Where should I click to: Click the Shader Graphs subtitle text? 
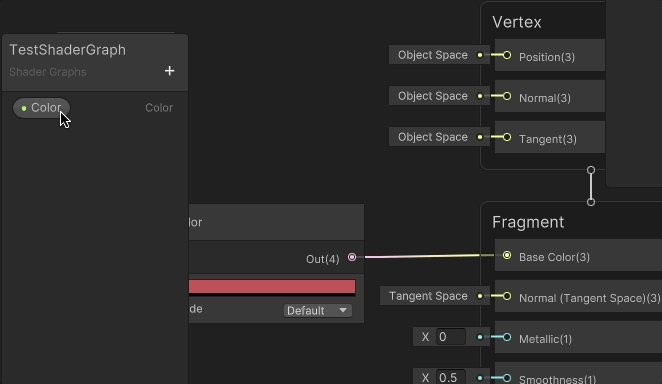coord(48,72)
